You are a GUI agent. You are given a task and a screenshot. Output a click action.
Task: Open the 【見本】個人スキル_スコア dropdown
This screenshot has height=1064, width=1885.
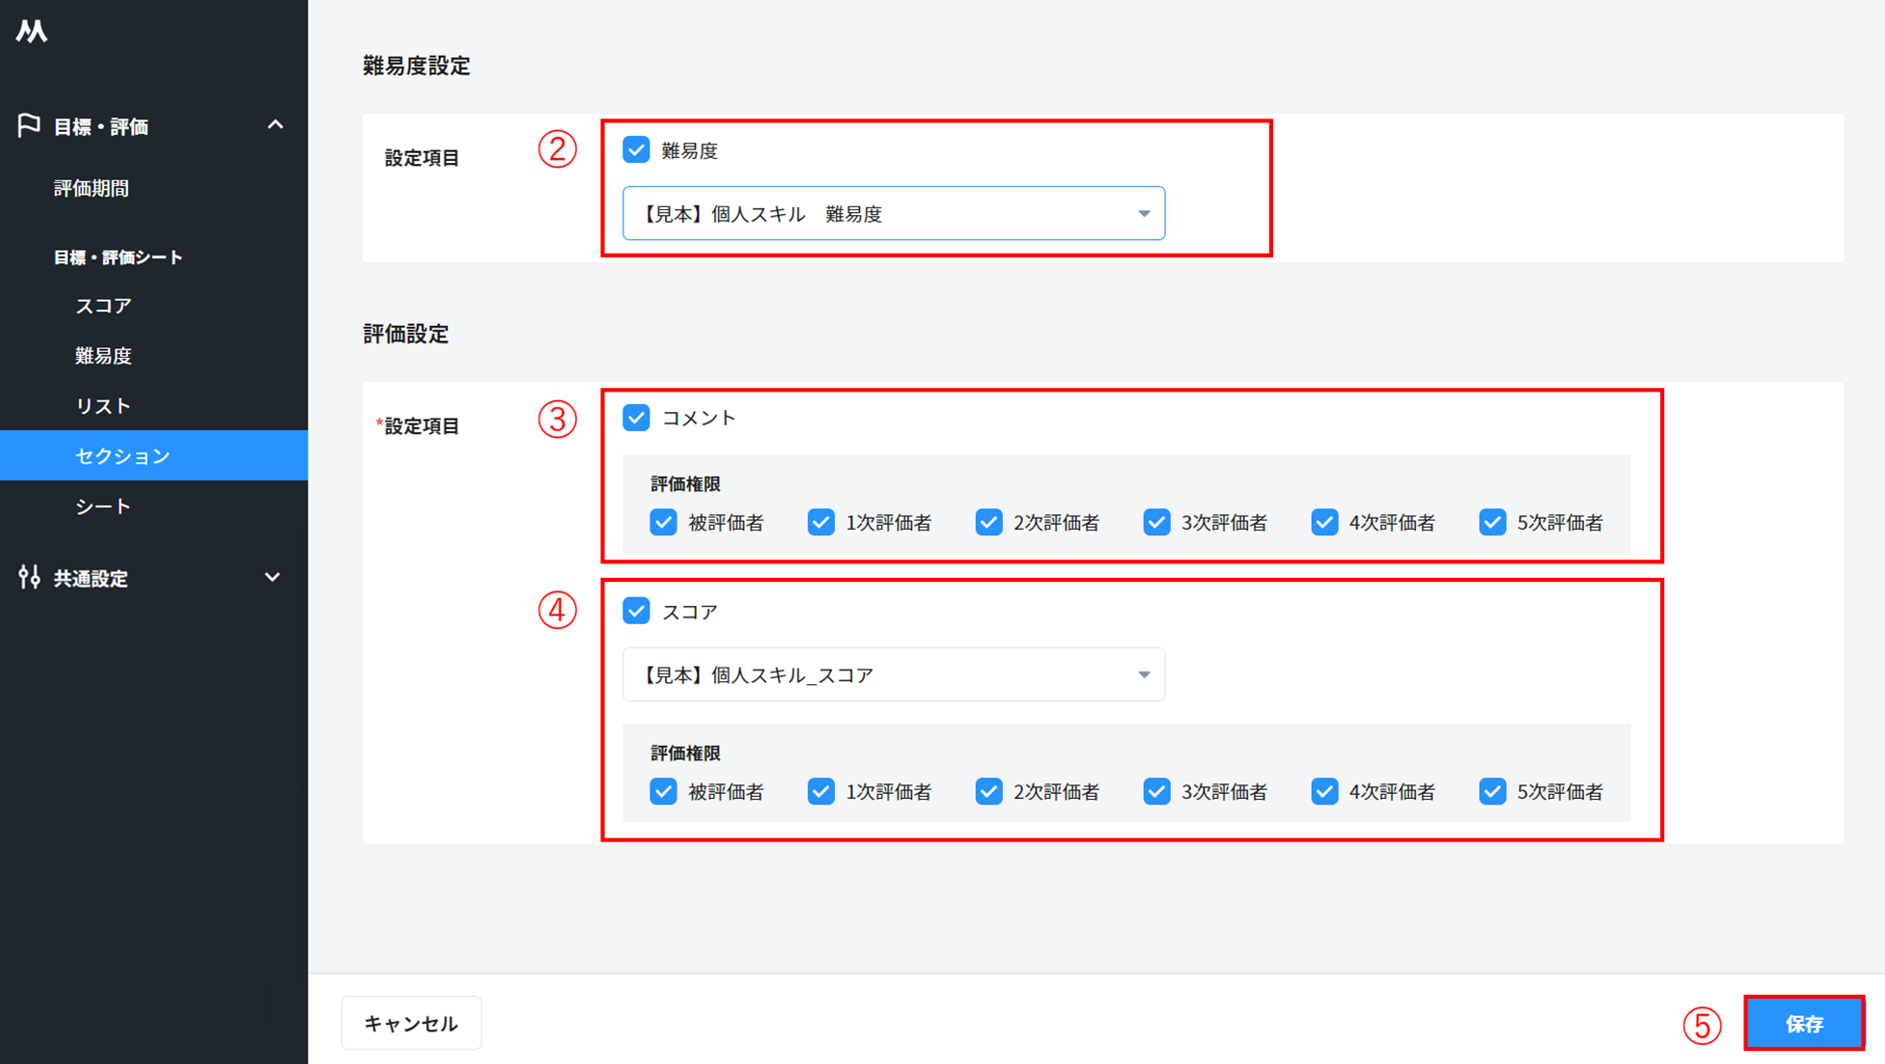(893, 675)
